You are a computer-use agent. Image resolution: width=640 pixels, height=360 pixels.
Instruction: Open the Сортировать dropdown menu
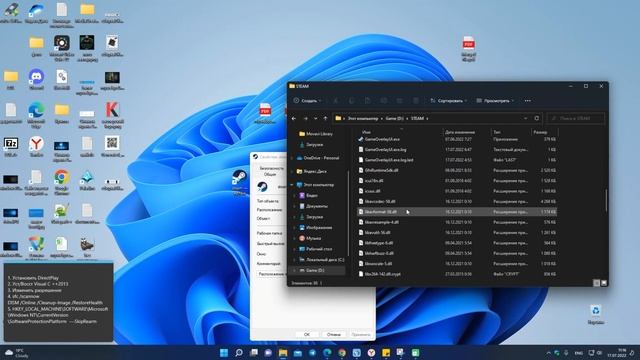click(x=448, y=101)
